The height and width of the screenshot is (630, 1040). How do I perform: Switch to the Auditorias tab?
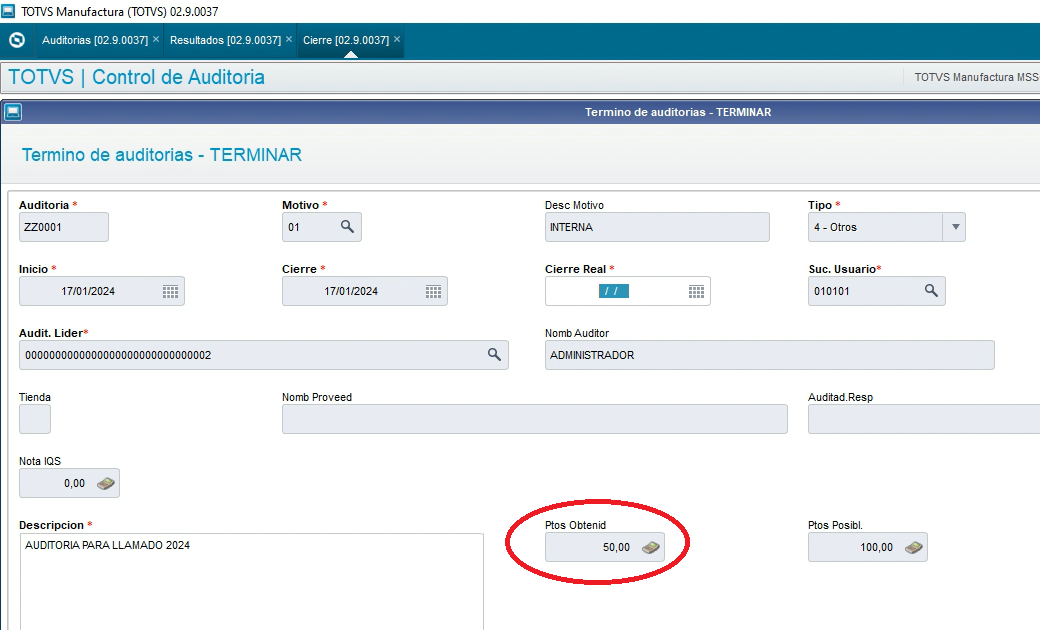coord(95,40)
